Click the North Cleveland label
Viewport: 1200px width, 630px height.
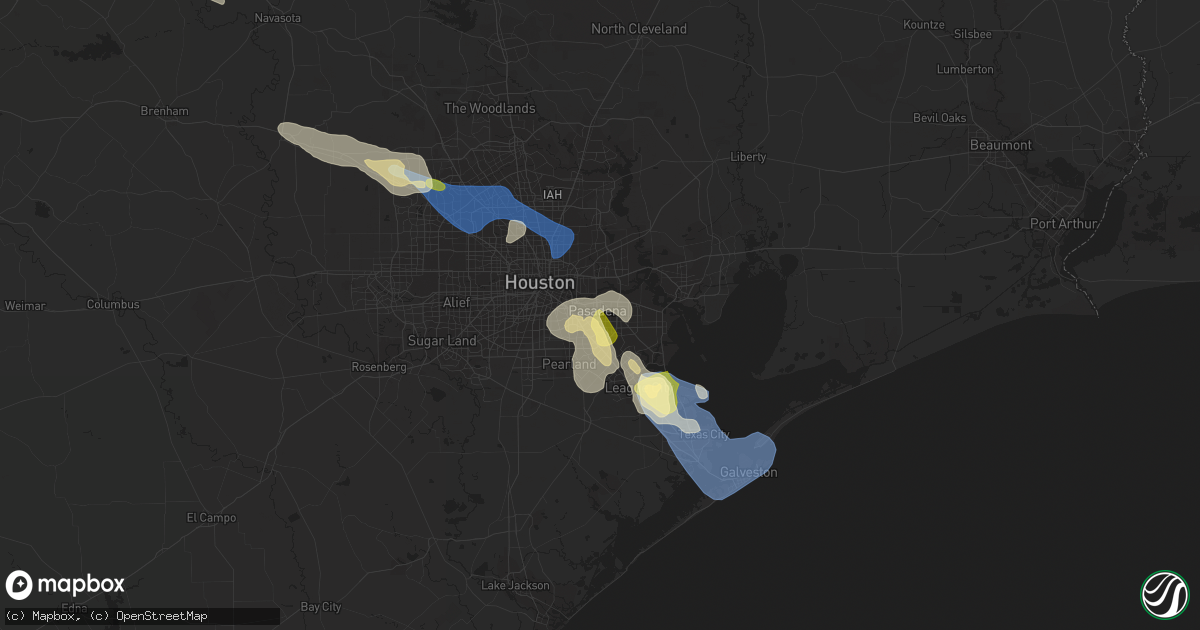pos(639,29)
